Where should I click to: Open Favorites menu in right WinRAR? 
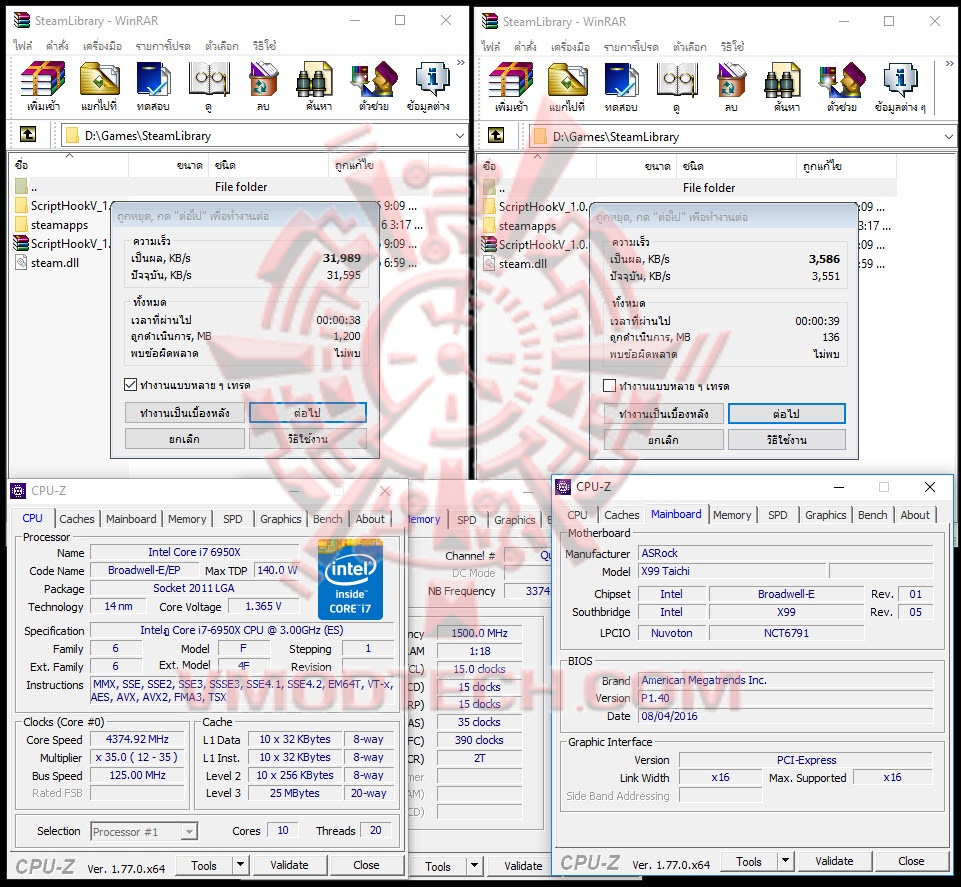(x=631, y=47)
